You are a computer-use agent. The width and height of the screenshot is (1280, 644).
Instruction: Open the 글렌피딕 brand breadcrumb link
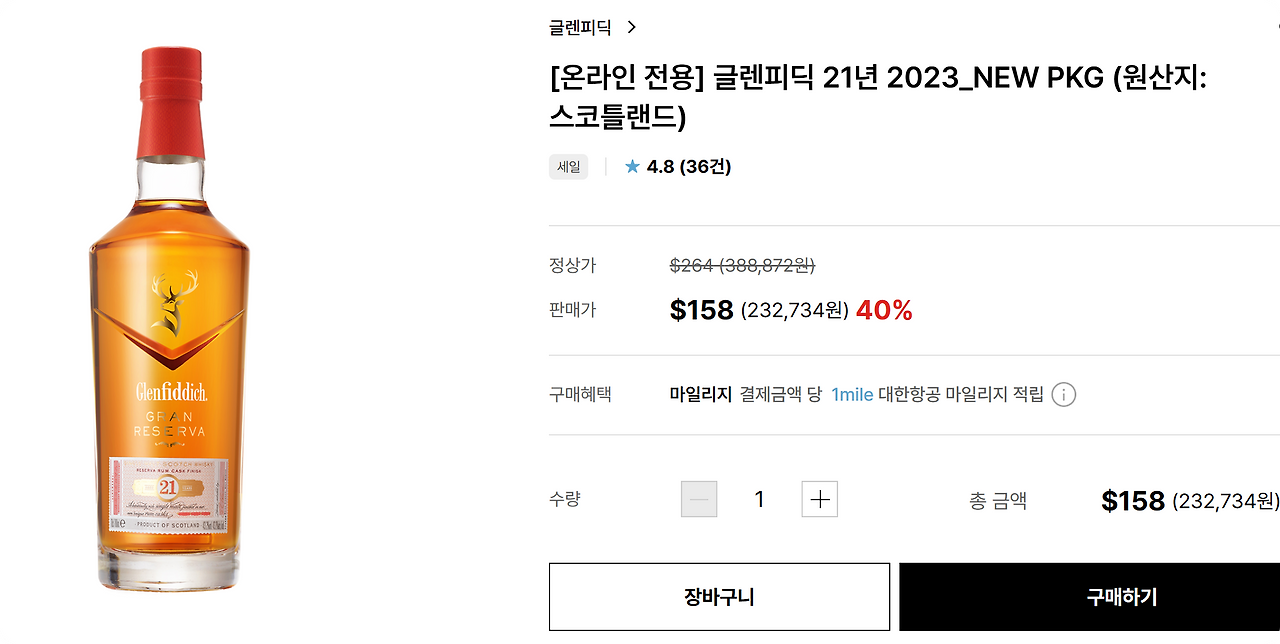pyautogui.click(x=581, y=27)
